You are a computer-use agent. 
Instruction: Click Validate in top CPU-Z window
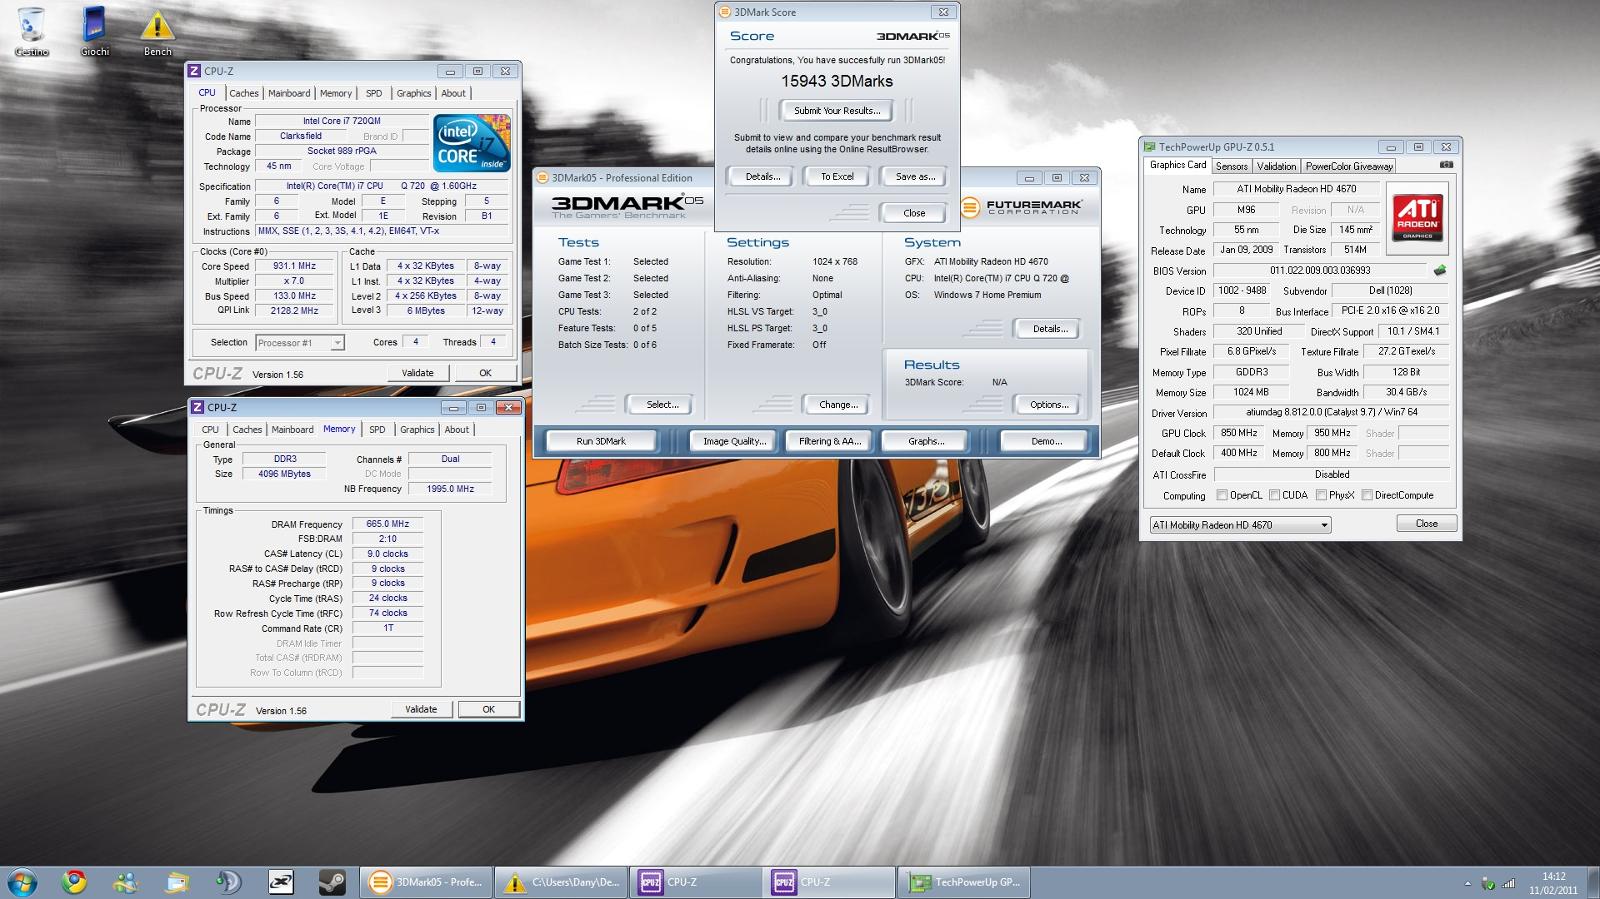pos(418,373)
